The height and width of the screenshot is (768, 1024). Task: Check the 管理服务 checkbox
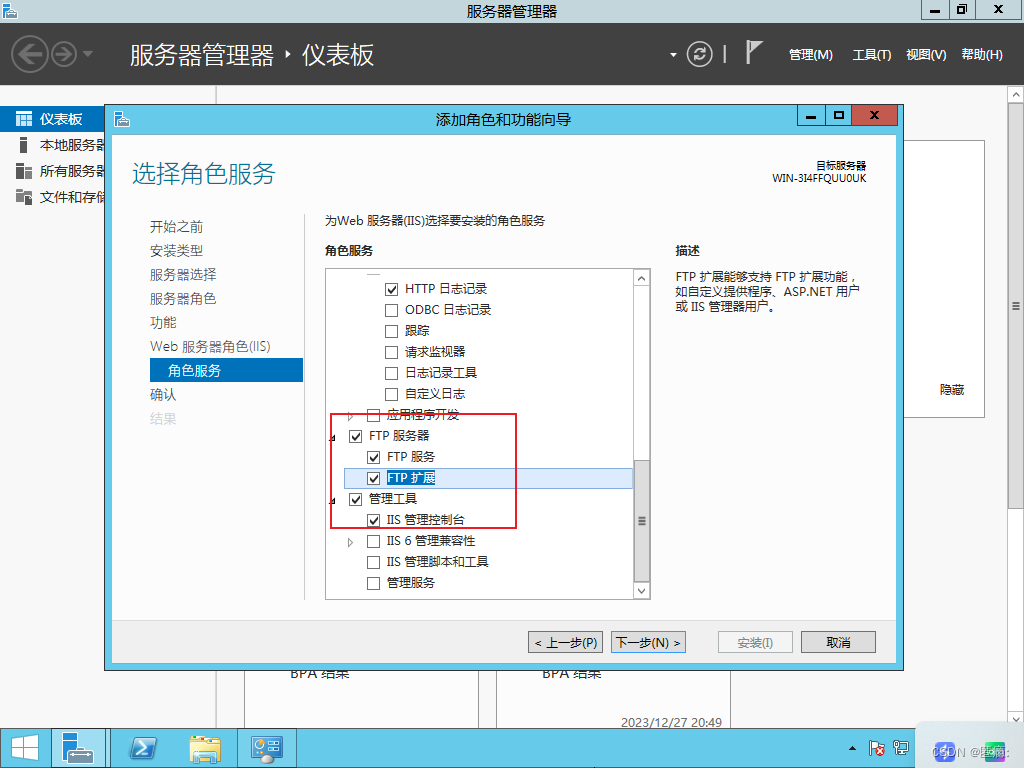(374, 583)
